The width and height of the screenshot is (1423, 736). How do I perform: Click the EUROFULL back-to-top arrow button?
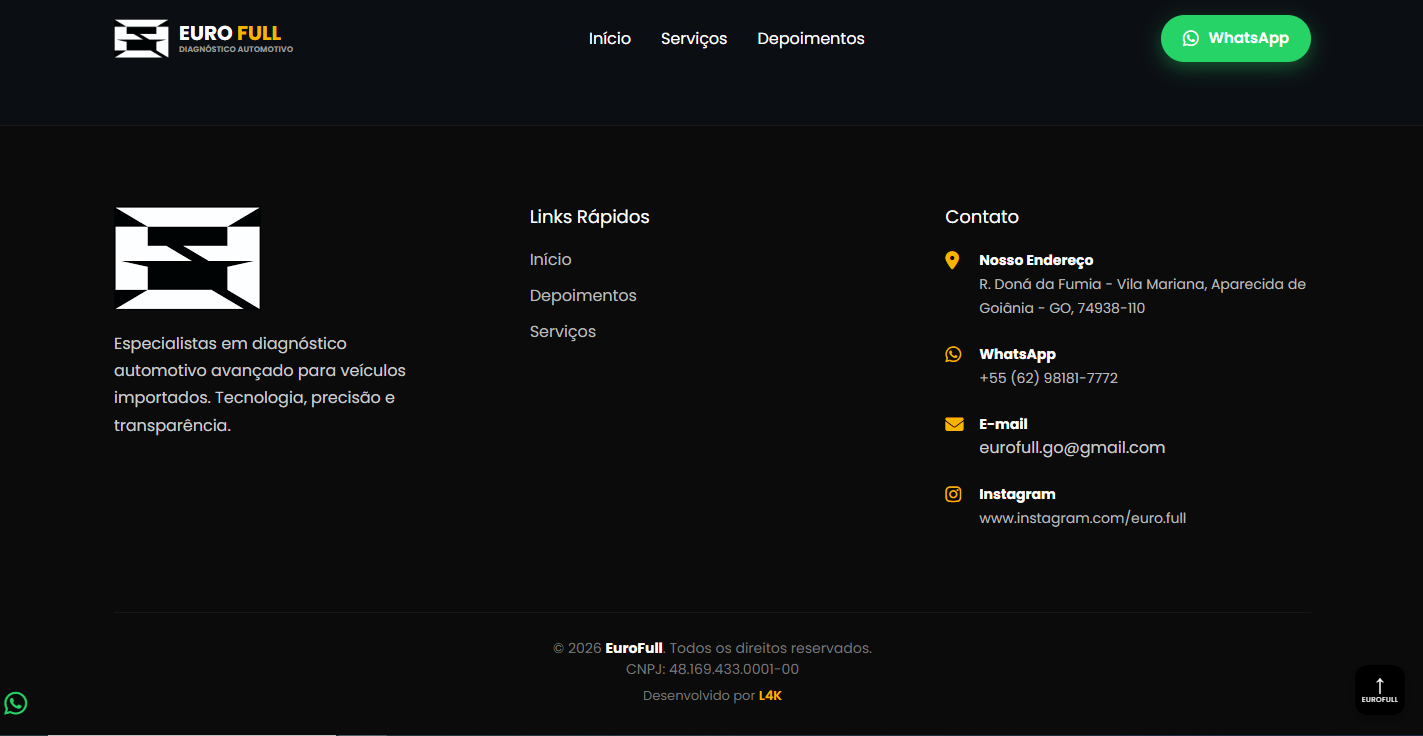click(1379, 689)
